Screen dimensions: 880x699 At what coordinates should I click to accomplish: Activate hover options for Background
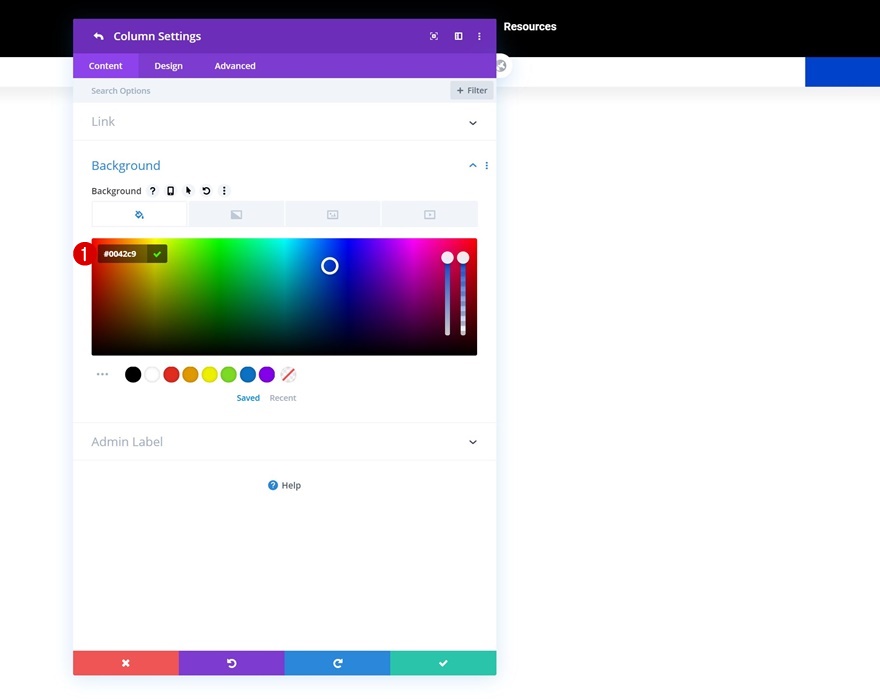[188, 190]
